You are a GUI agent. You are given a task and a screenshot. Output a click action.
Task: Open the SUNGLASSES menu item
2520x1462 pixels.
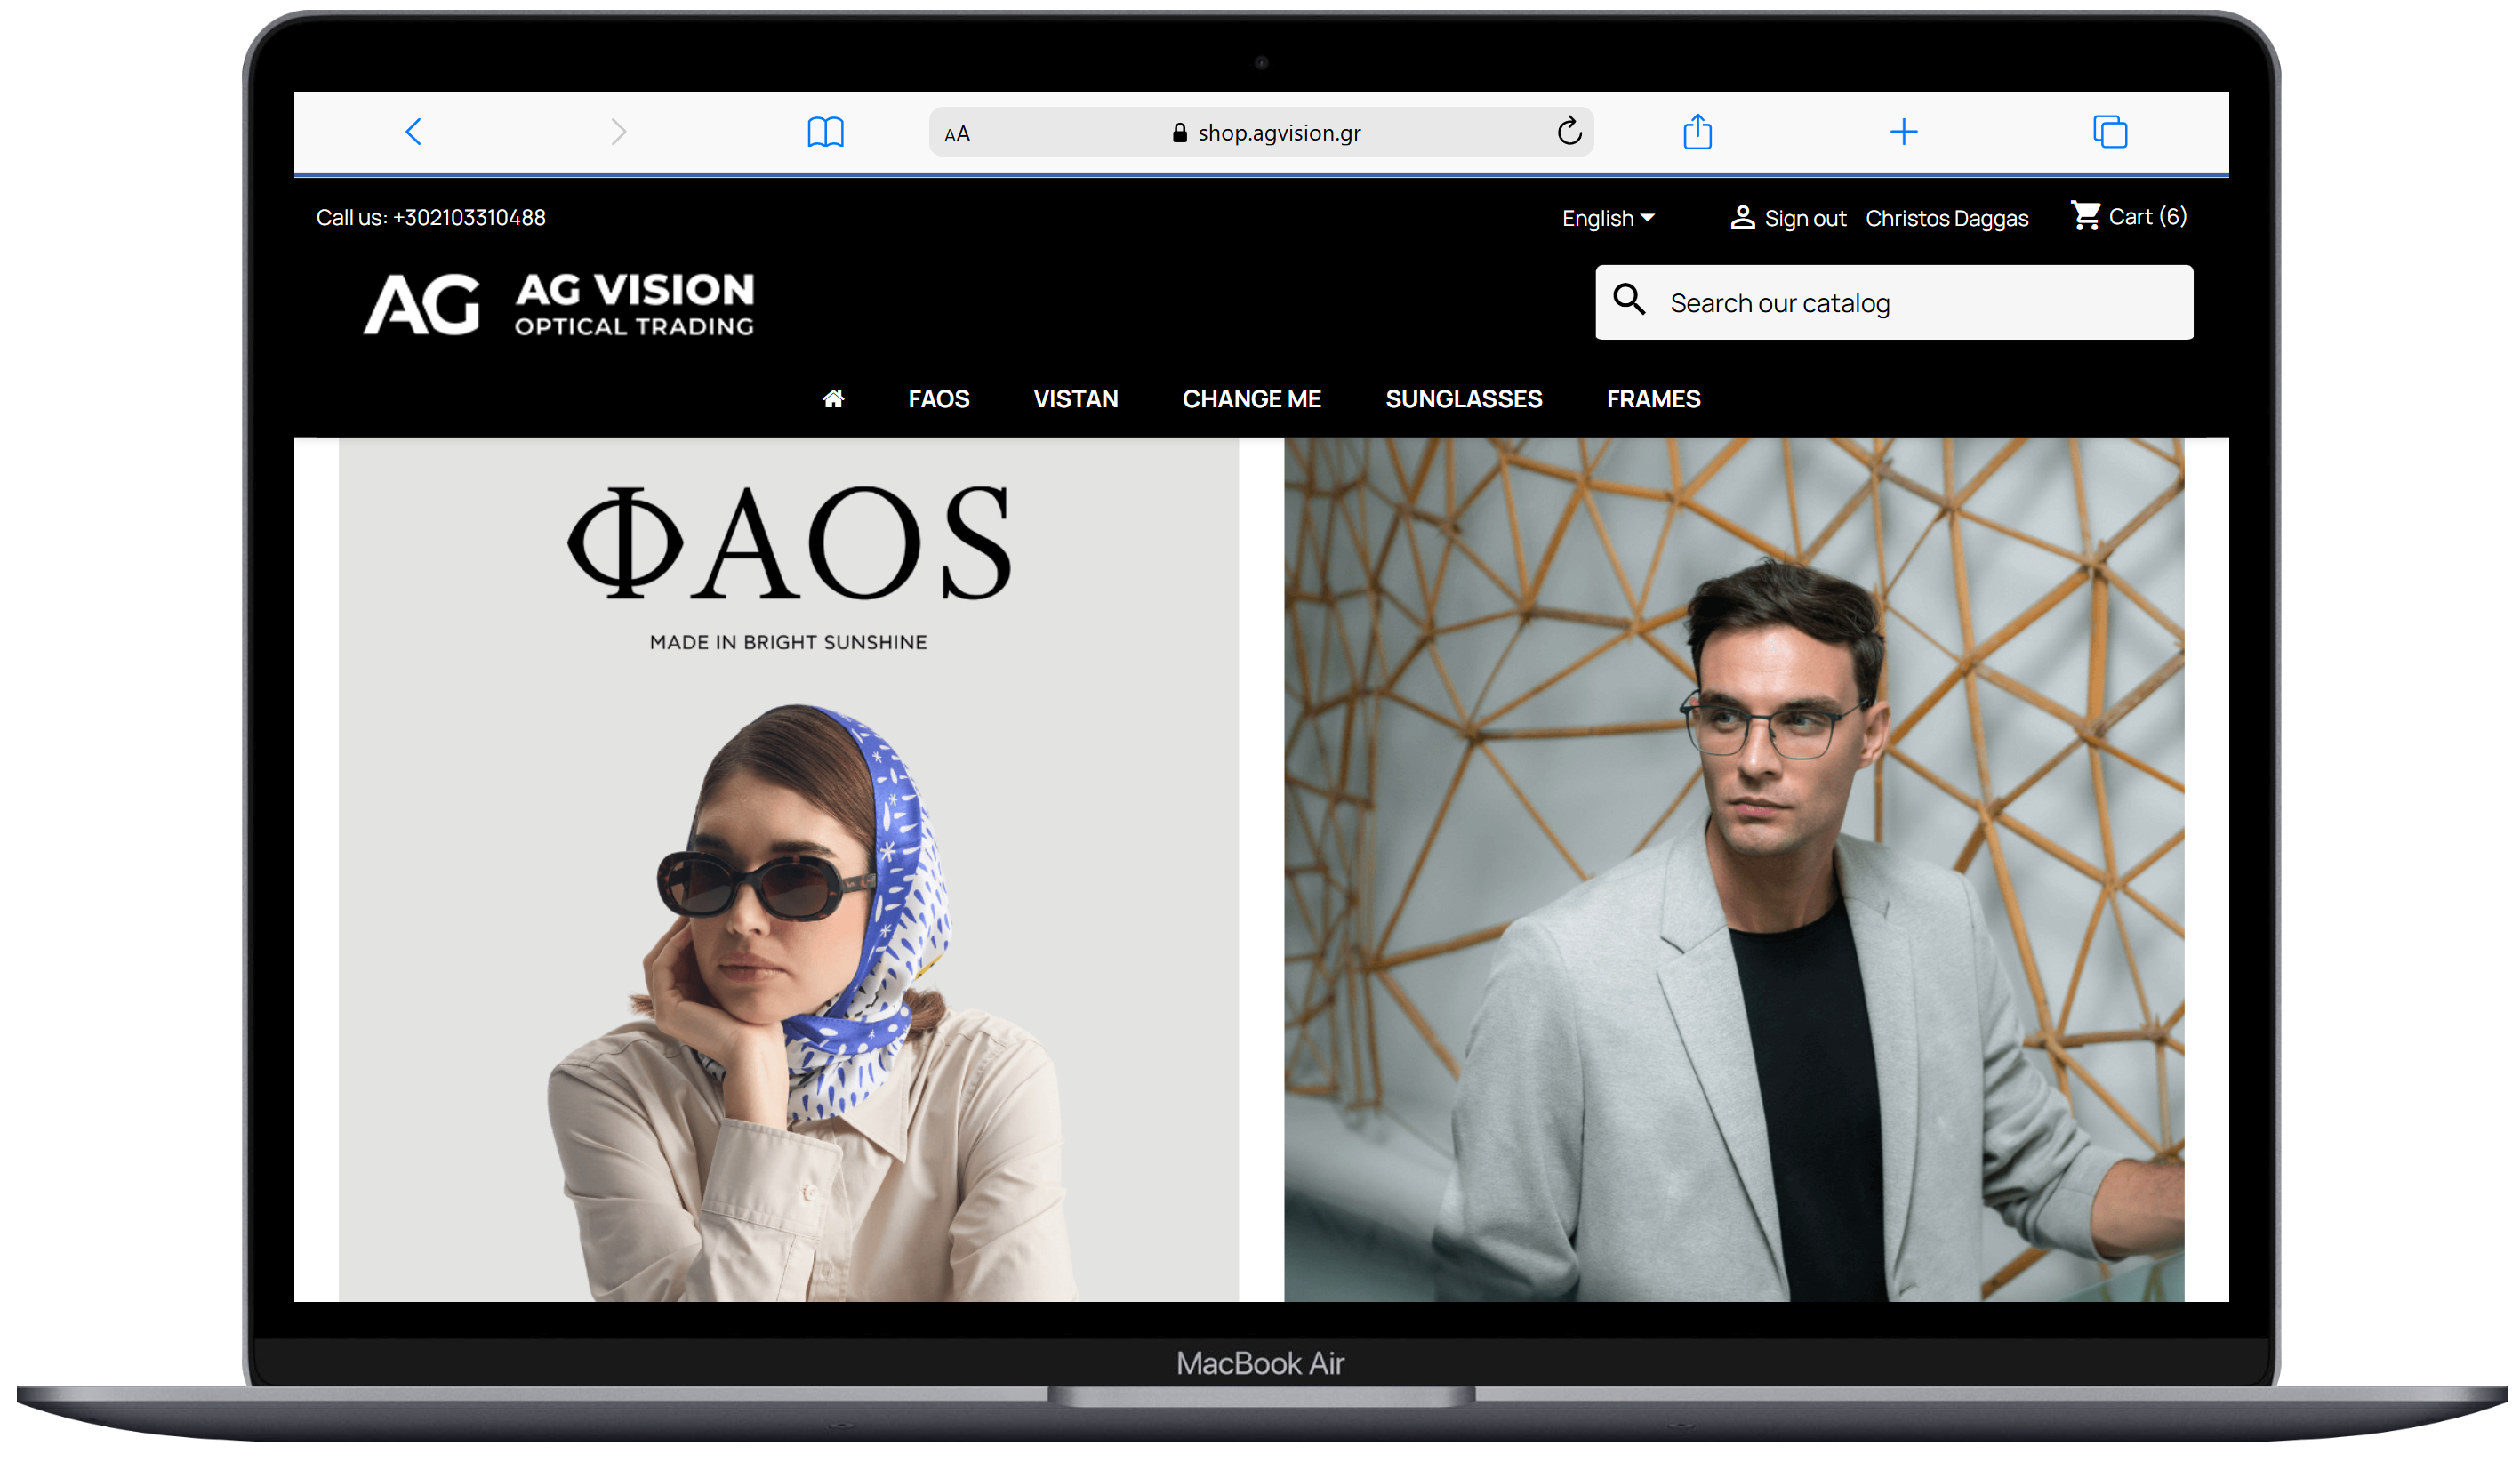[1463, 399]
